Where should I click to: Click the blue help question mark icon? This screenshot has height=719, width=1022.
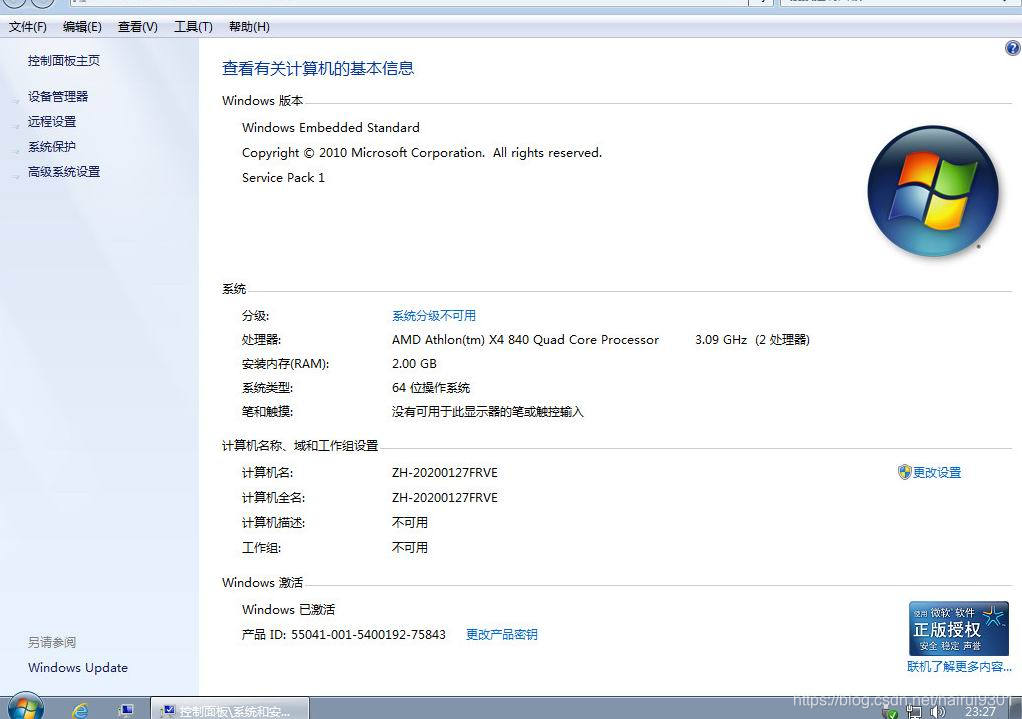(1013, 48)
